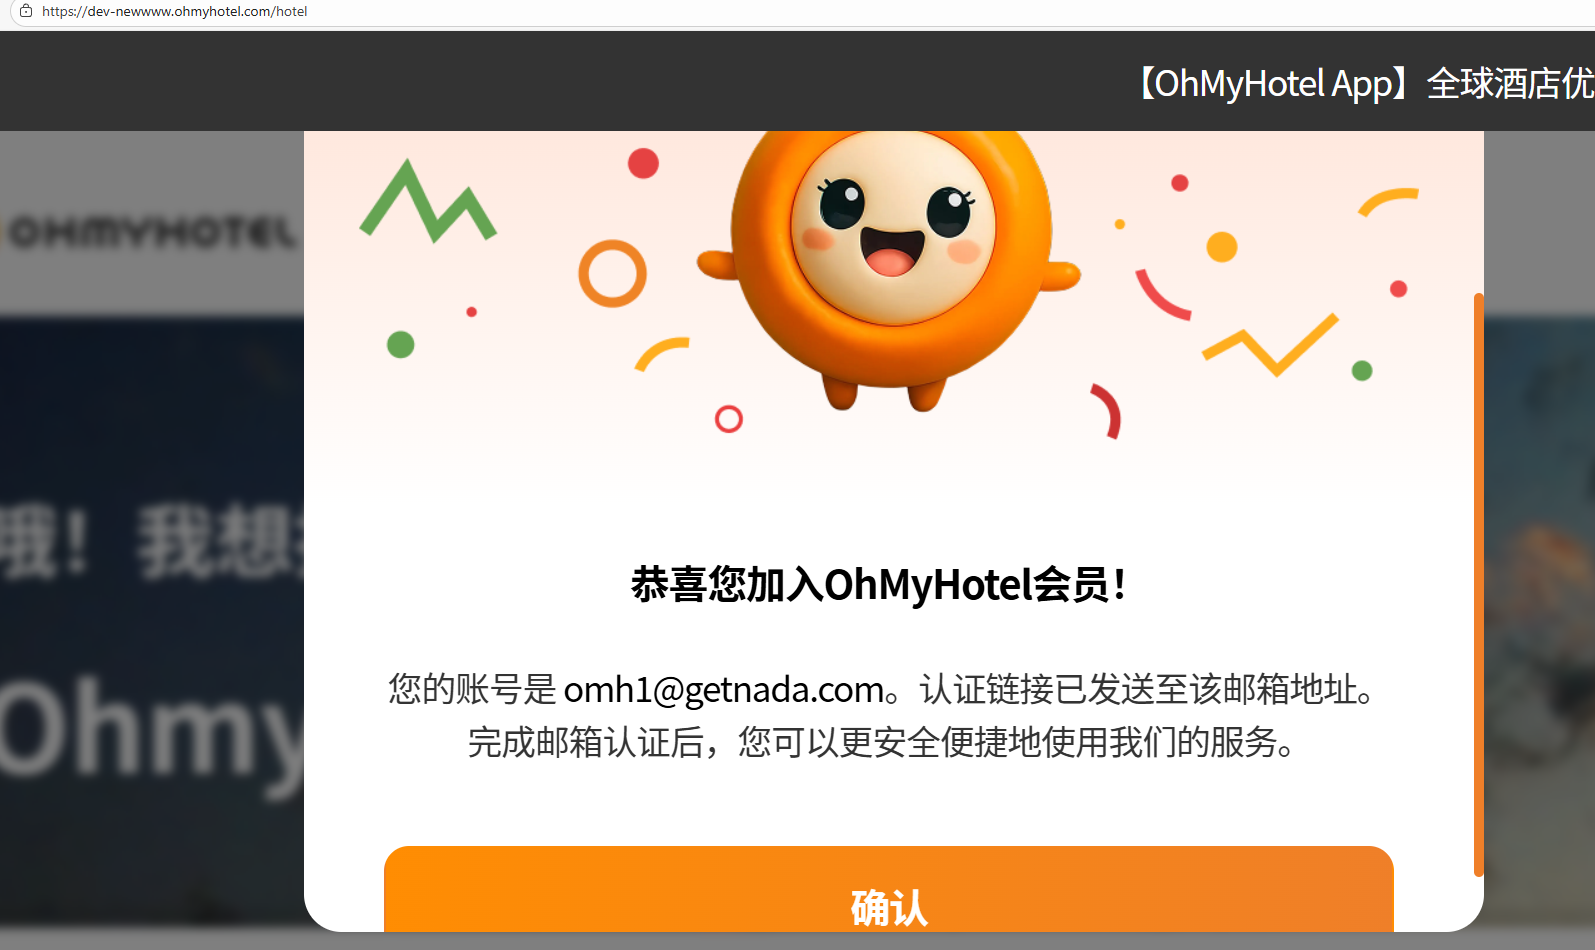
Task: Select the dev-newwww.ohmyhotel.com URL address field
Action: tap(175, 11)
